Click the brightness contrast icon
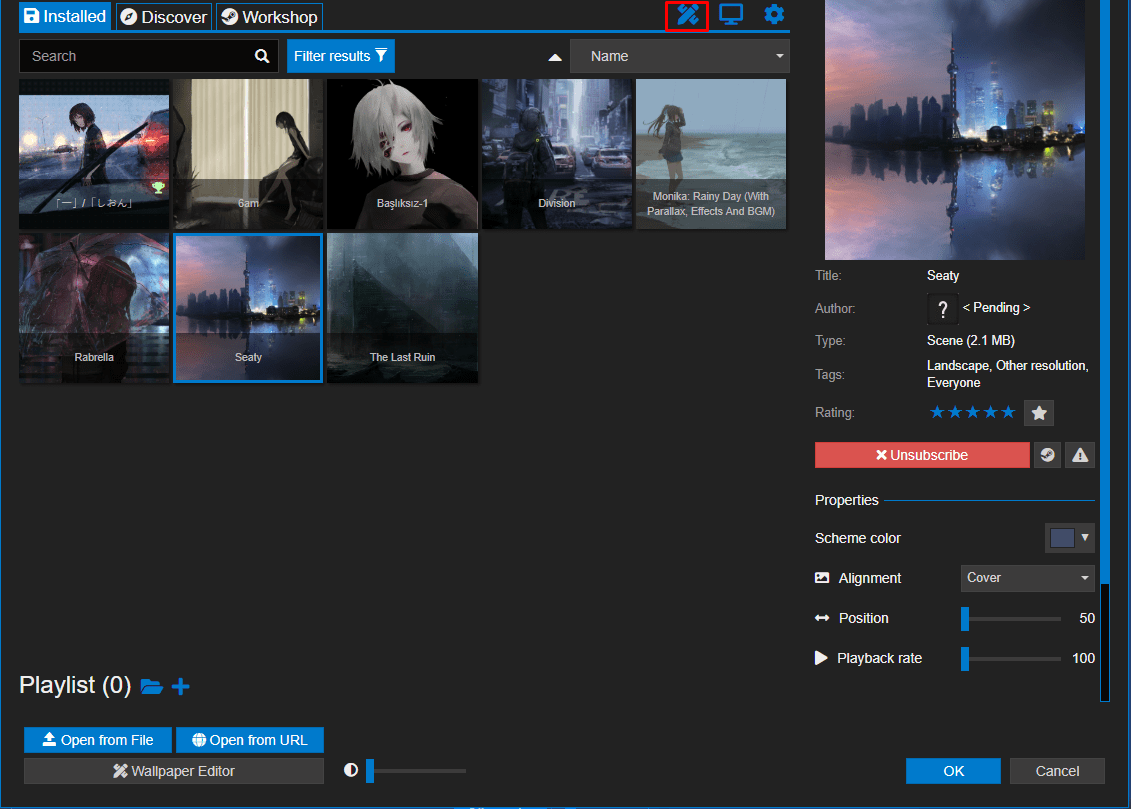 (351, 770)
